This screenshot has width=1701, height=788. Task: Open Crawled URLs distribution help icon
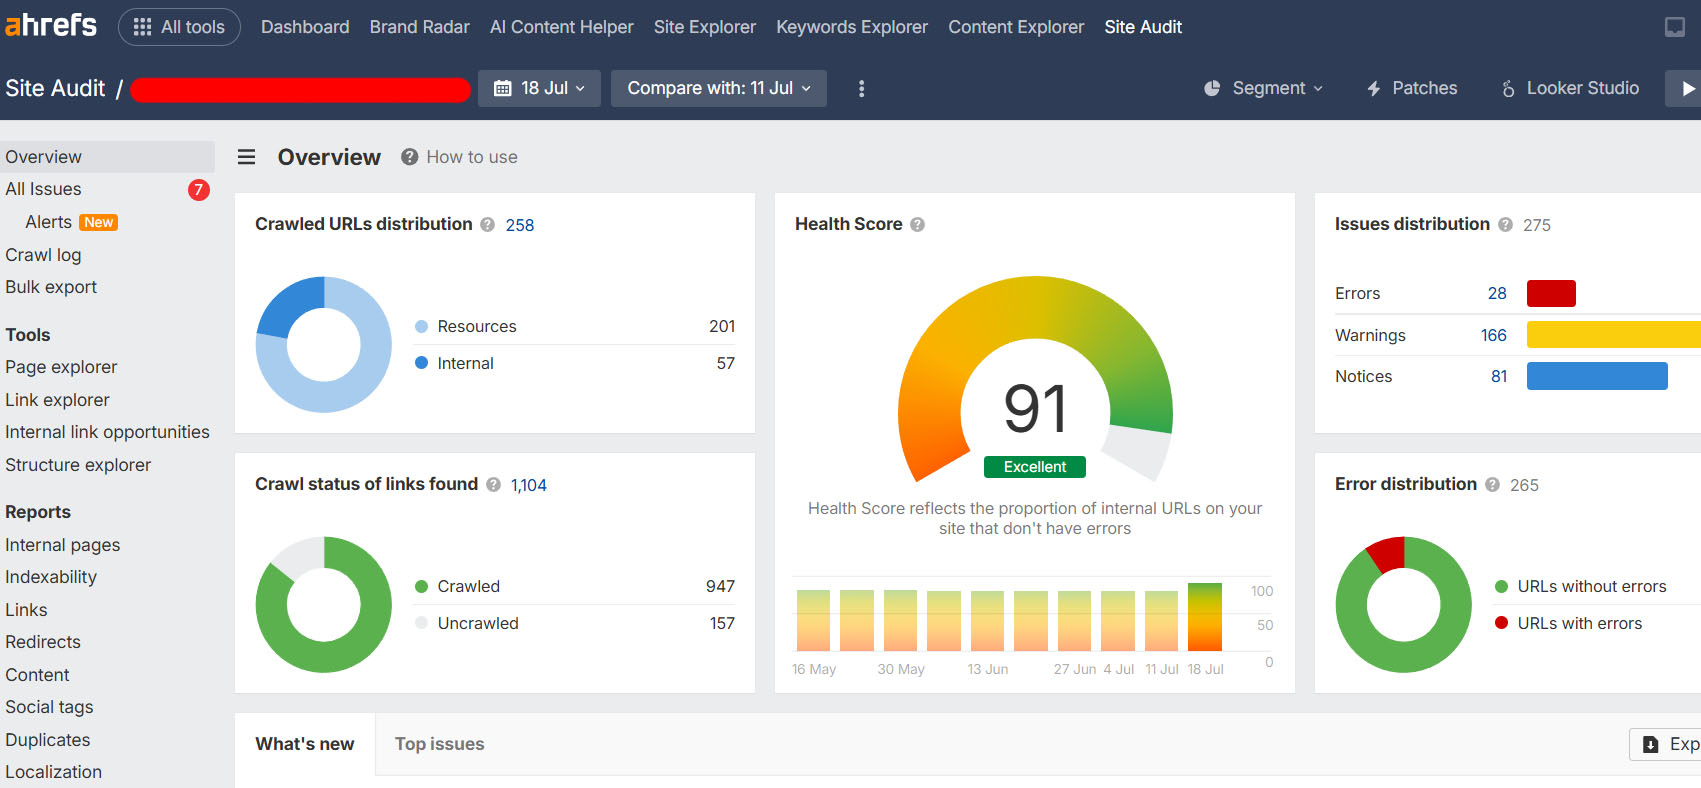click(x=487, y=225)
